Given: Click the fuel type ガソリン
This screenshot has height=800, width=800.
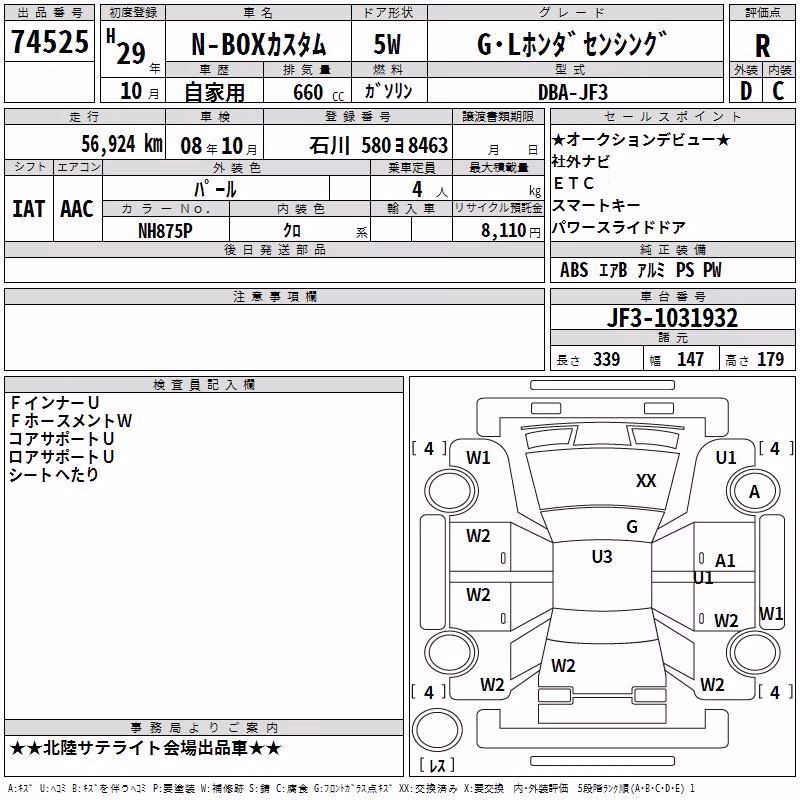Looking at the screenshot, I should [x=388, y=91].
